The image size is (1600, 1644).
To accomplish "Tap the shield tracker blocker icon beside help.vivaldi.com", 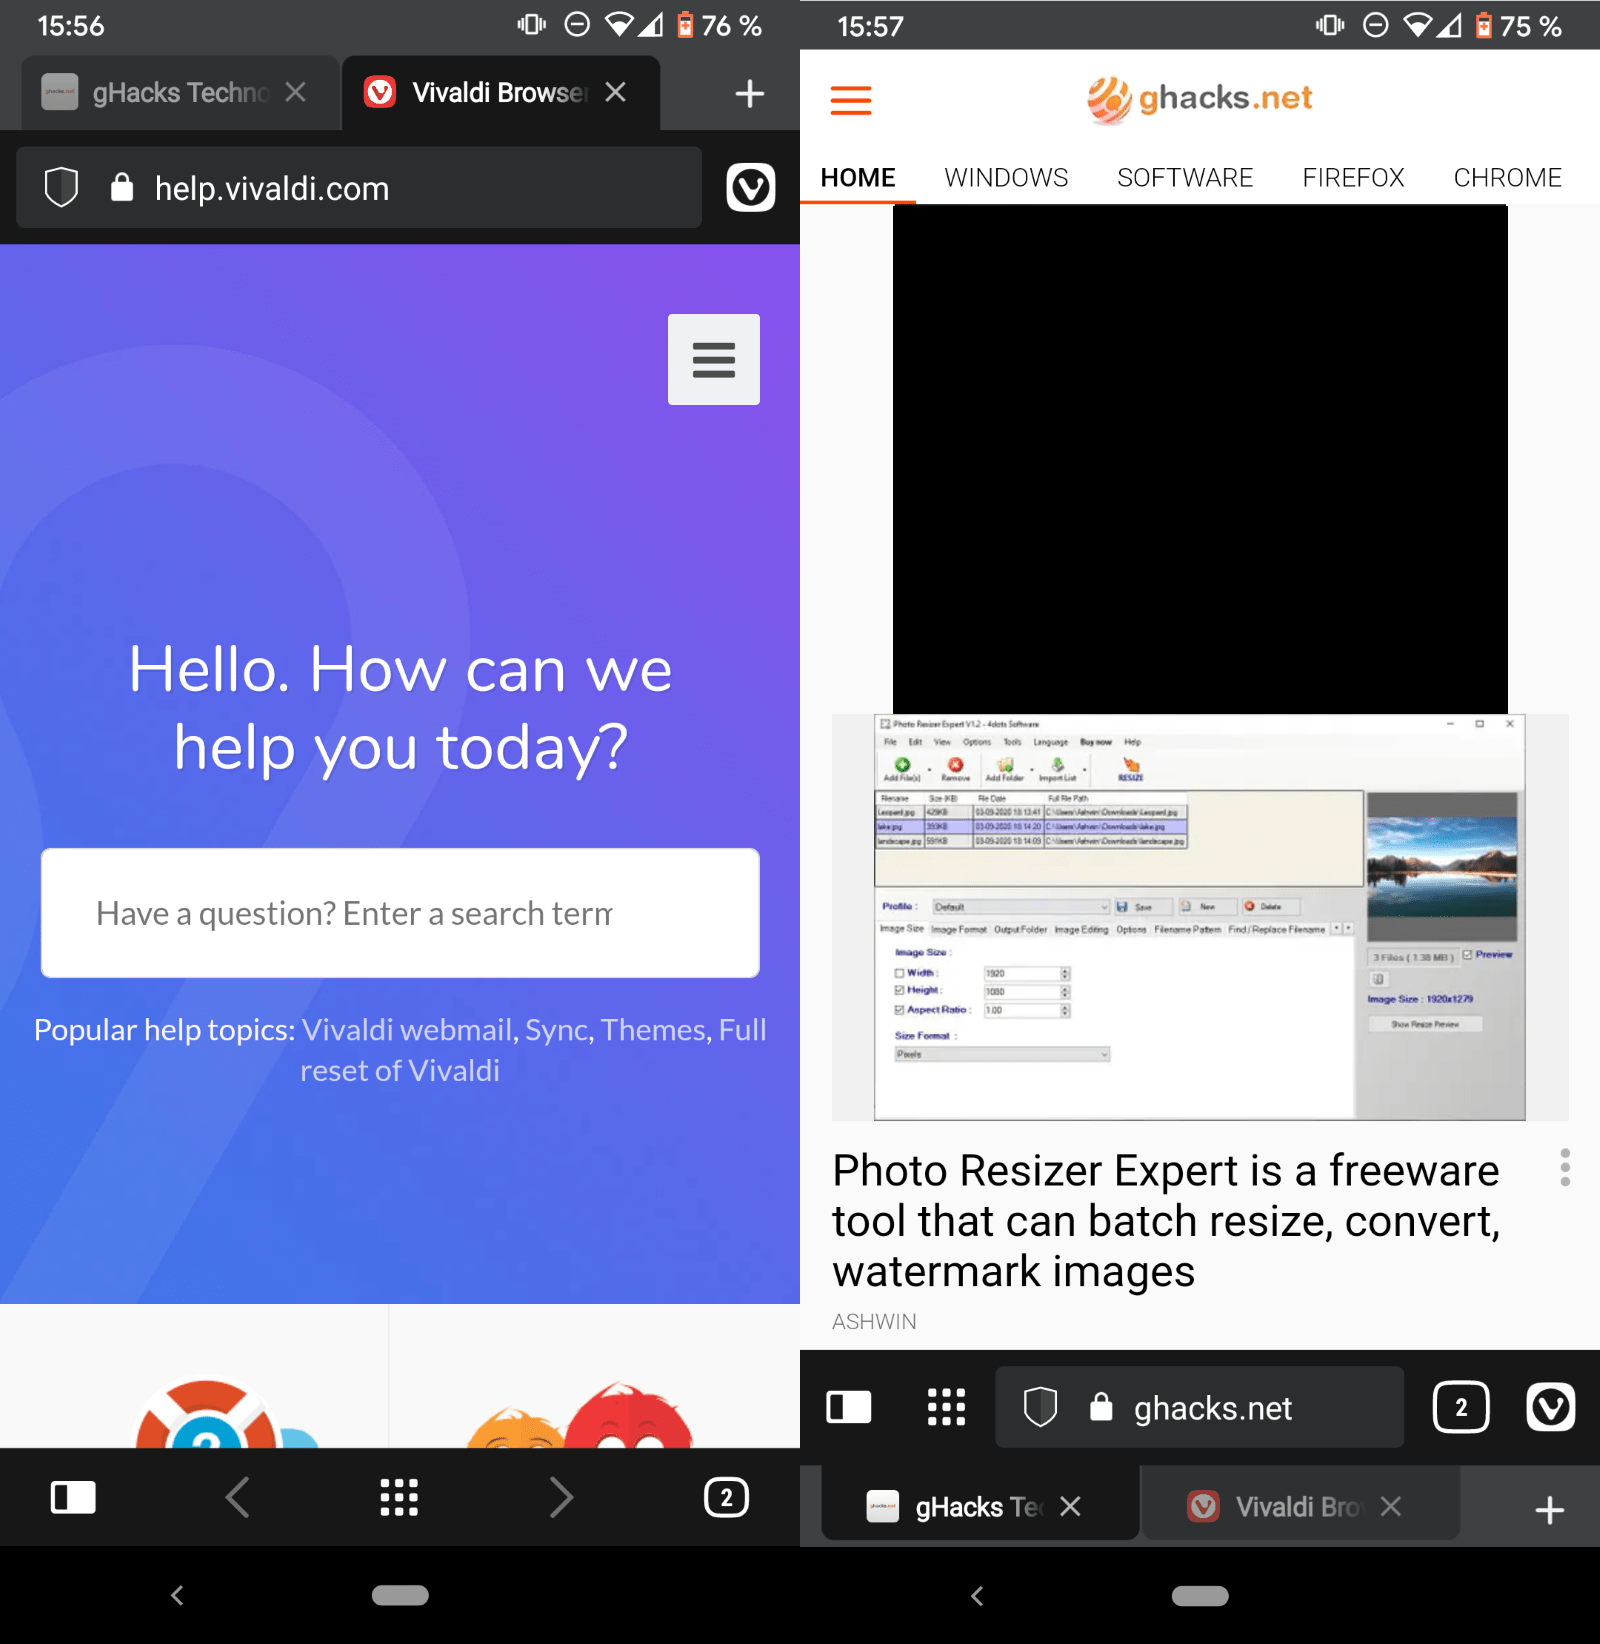I will (61, 187).
